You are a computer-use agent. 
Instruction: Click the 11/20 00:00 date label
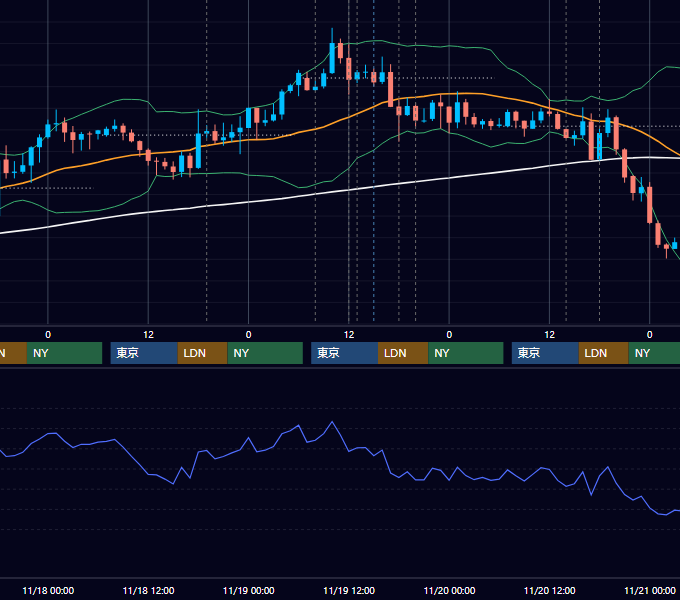tap(449, 590)
